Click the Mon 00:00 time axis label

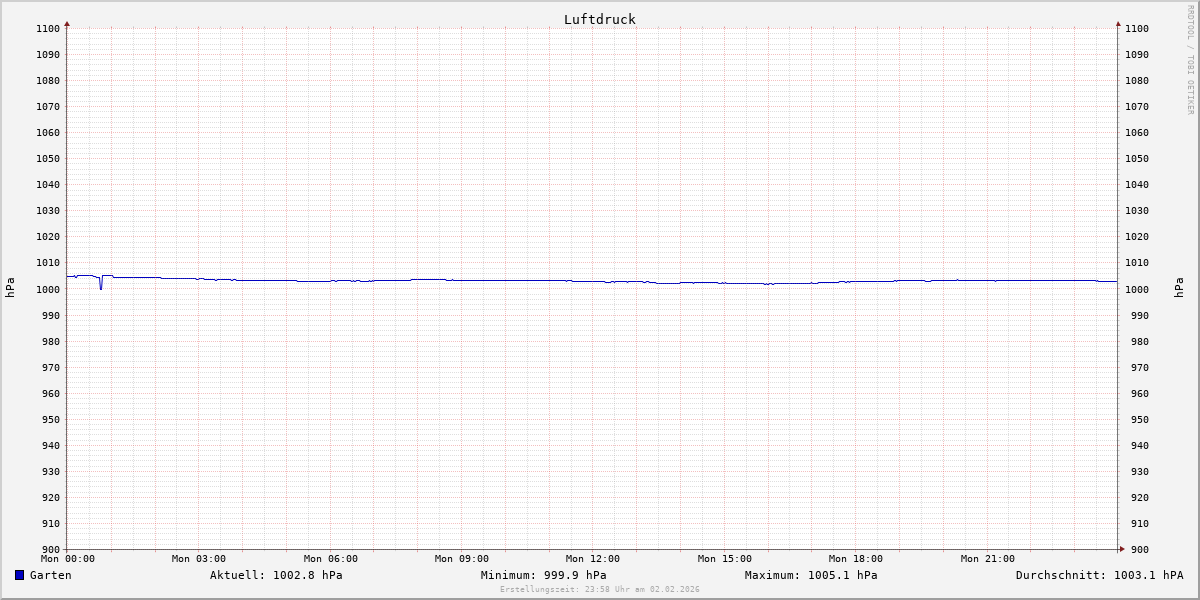click(68, 559)
